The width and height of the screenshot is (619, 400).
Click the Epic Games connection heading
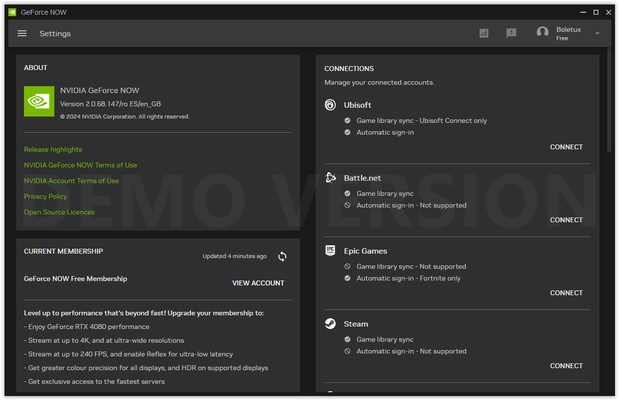(365, 251)
